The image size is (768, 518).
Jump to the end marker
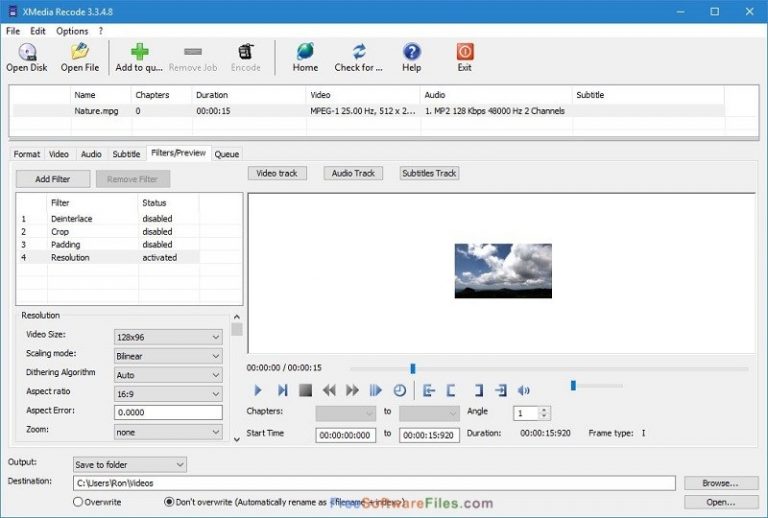501,390
